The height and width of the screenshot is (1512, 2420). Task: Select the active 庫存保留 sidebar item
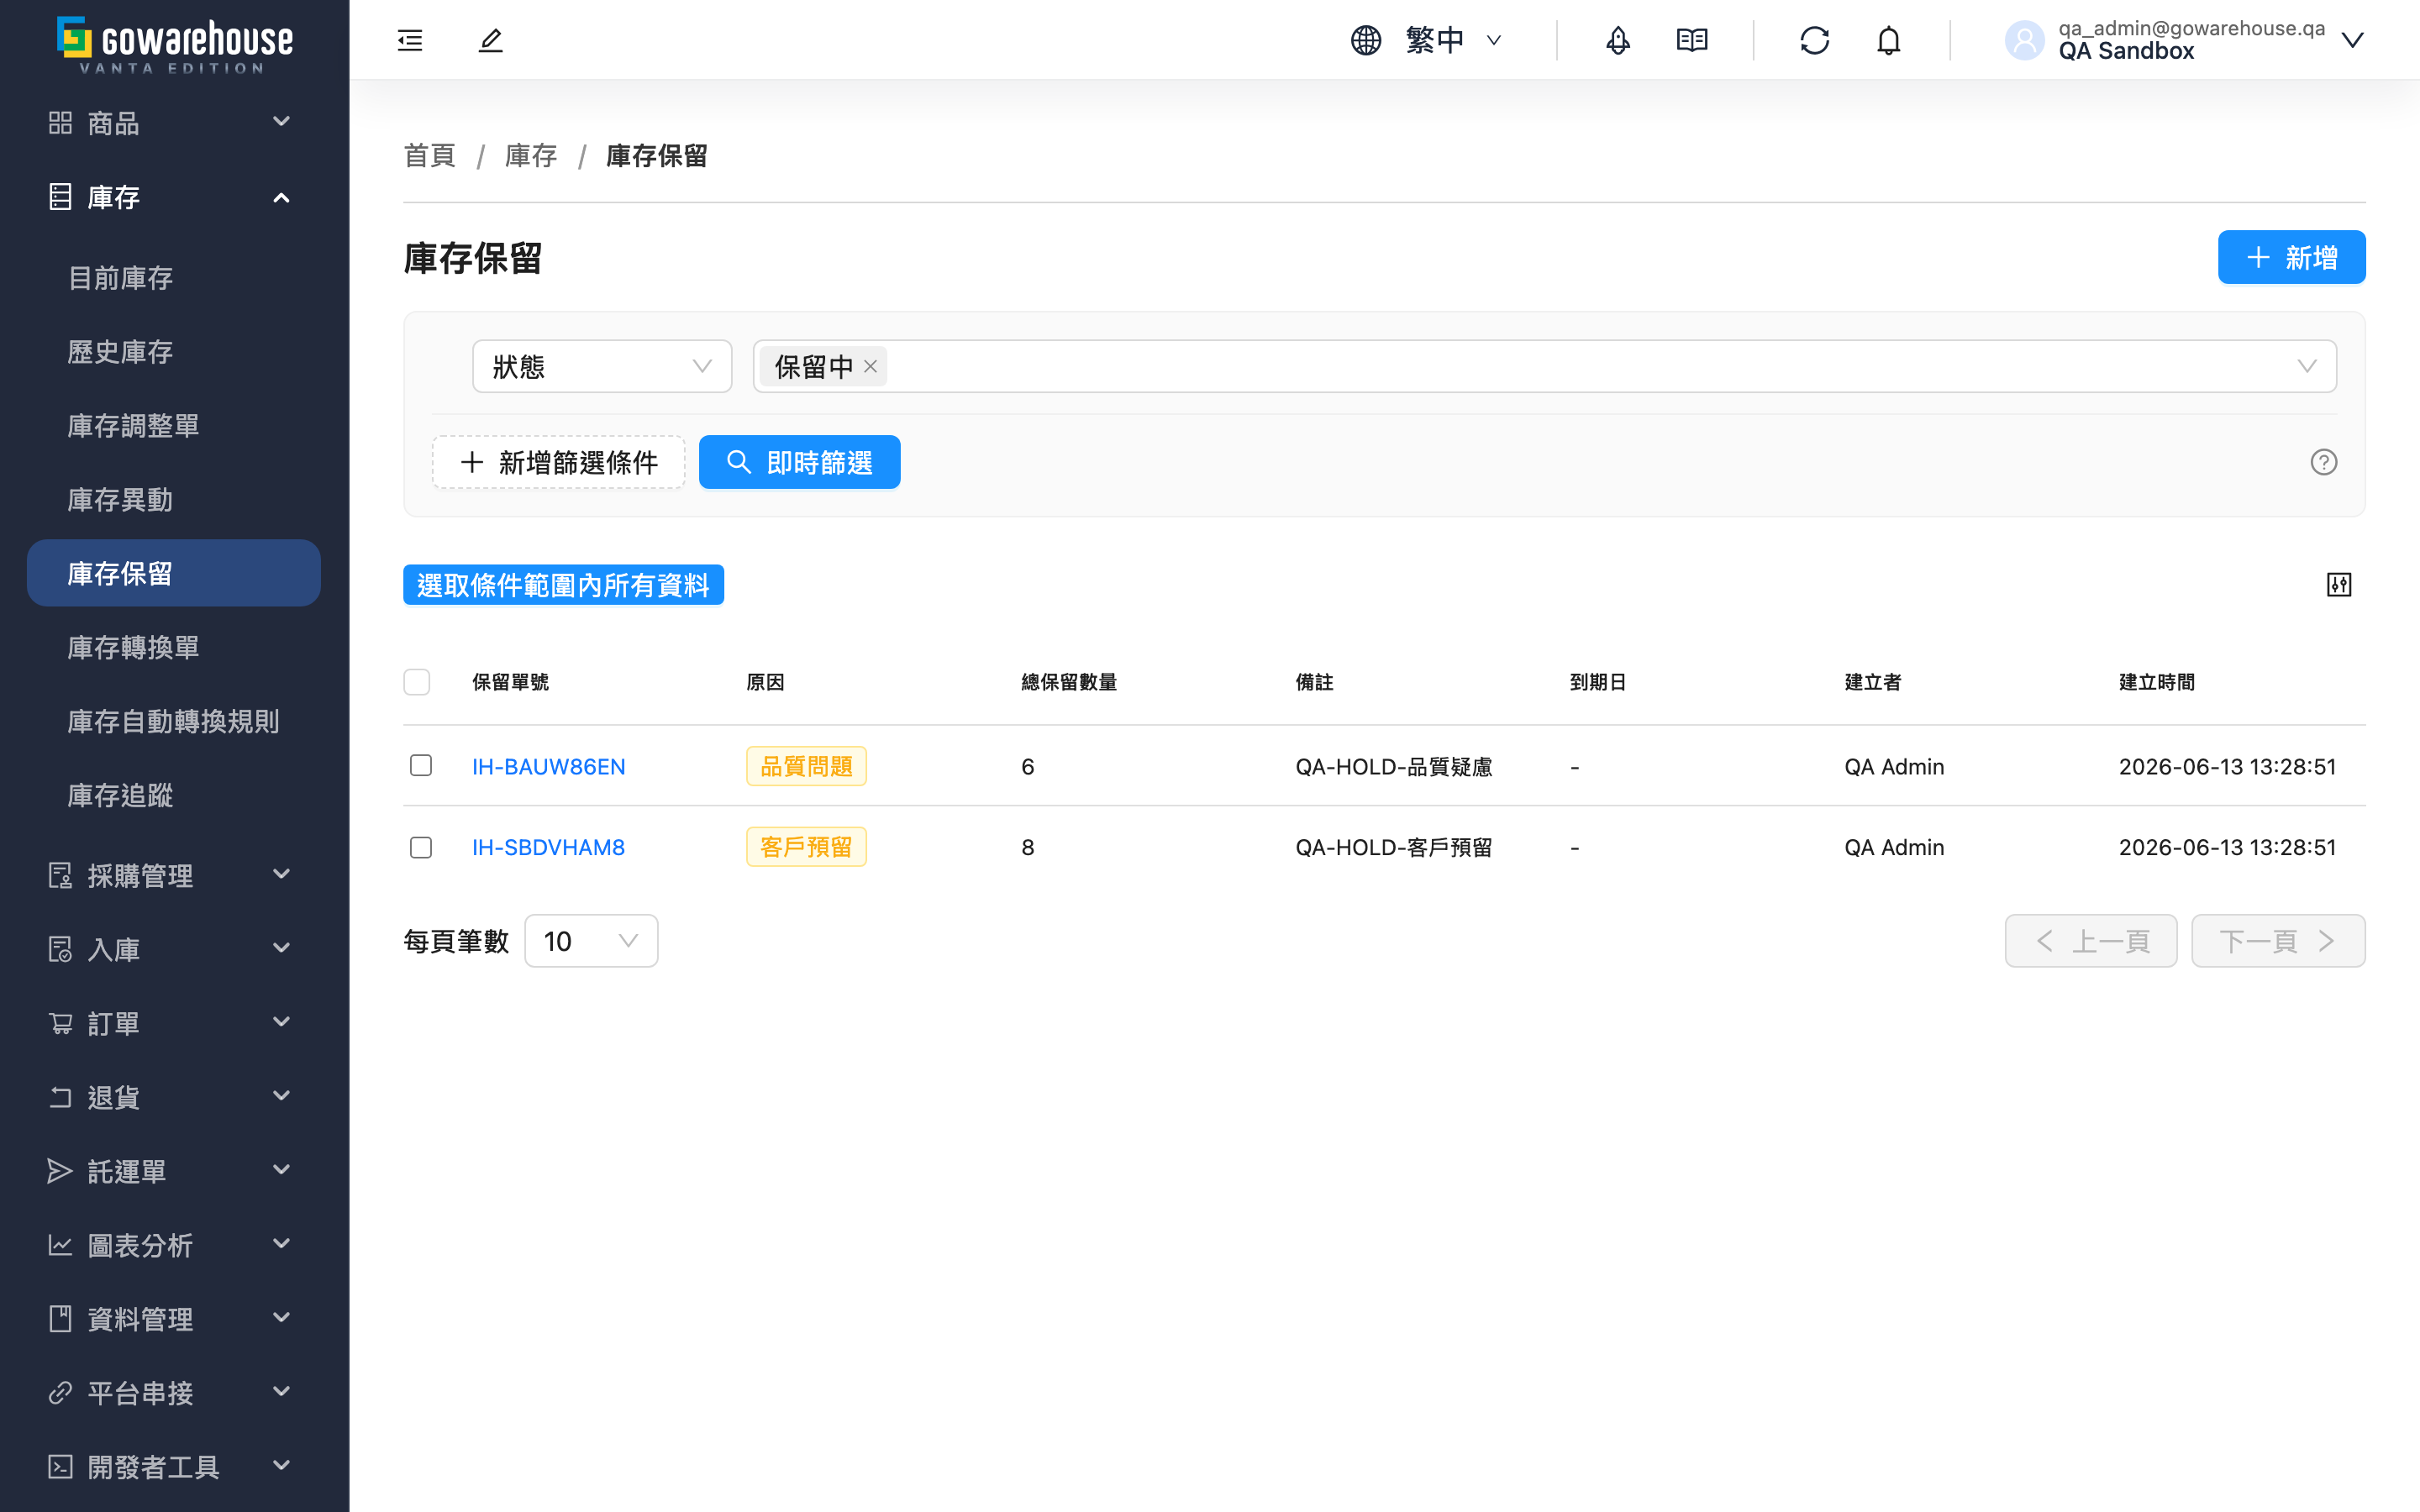point(174,573)
